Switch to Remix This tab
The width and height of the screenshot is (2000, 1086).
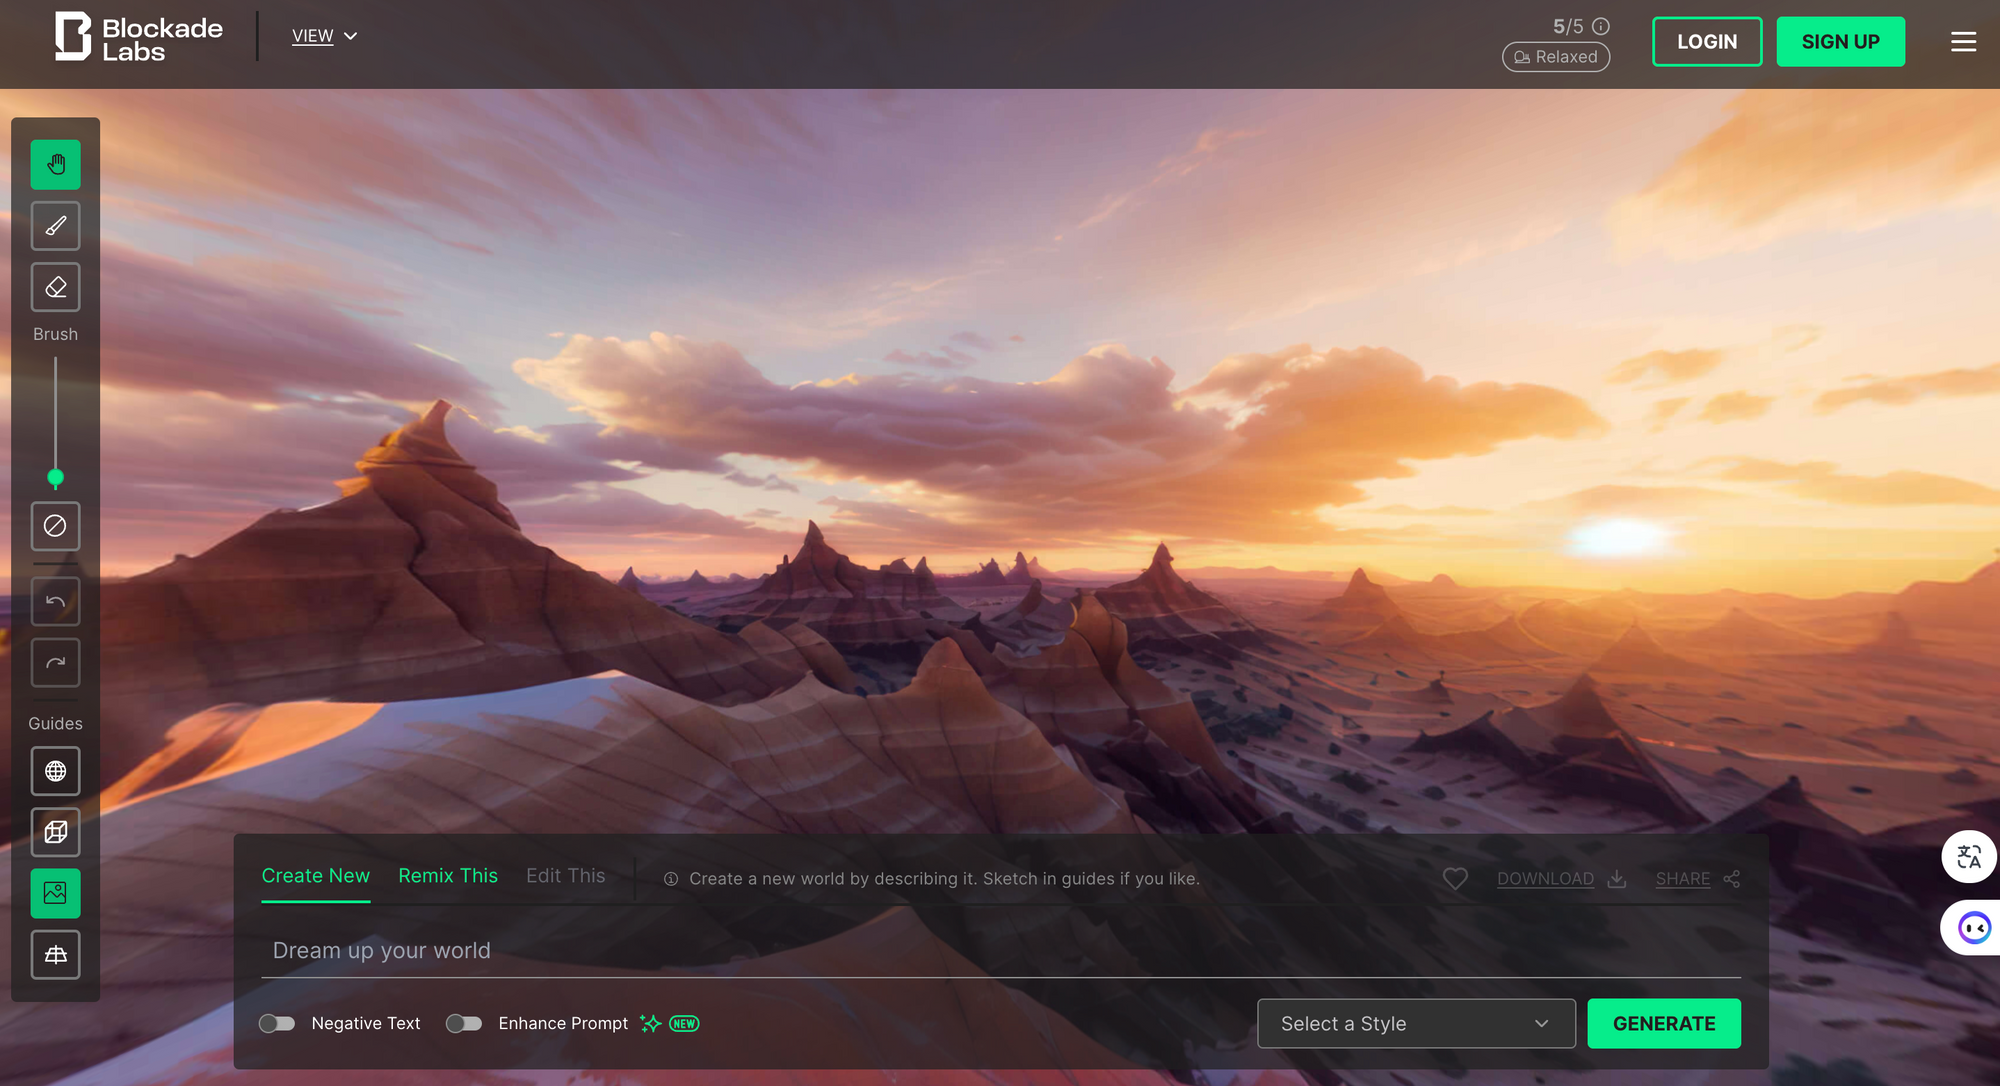(x=448, y=876)
